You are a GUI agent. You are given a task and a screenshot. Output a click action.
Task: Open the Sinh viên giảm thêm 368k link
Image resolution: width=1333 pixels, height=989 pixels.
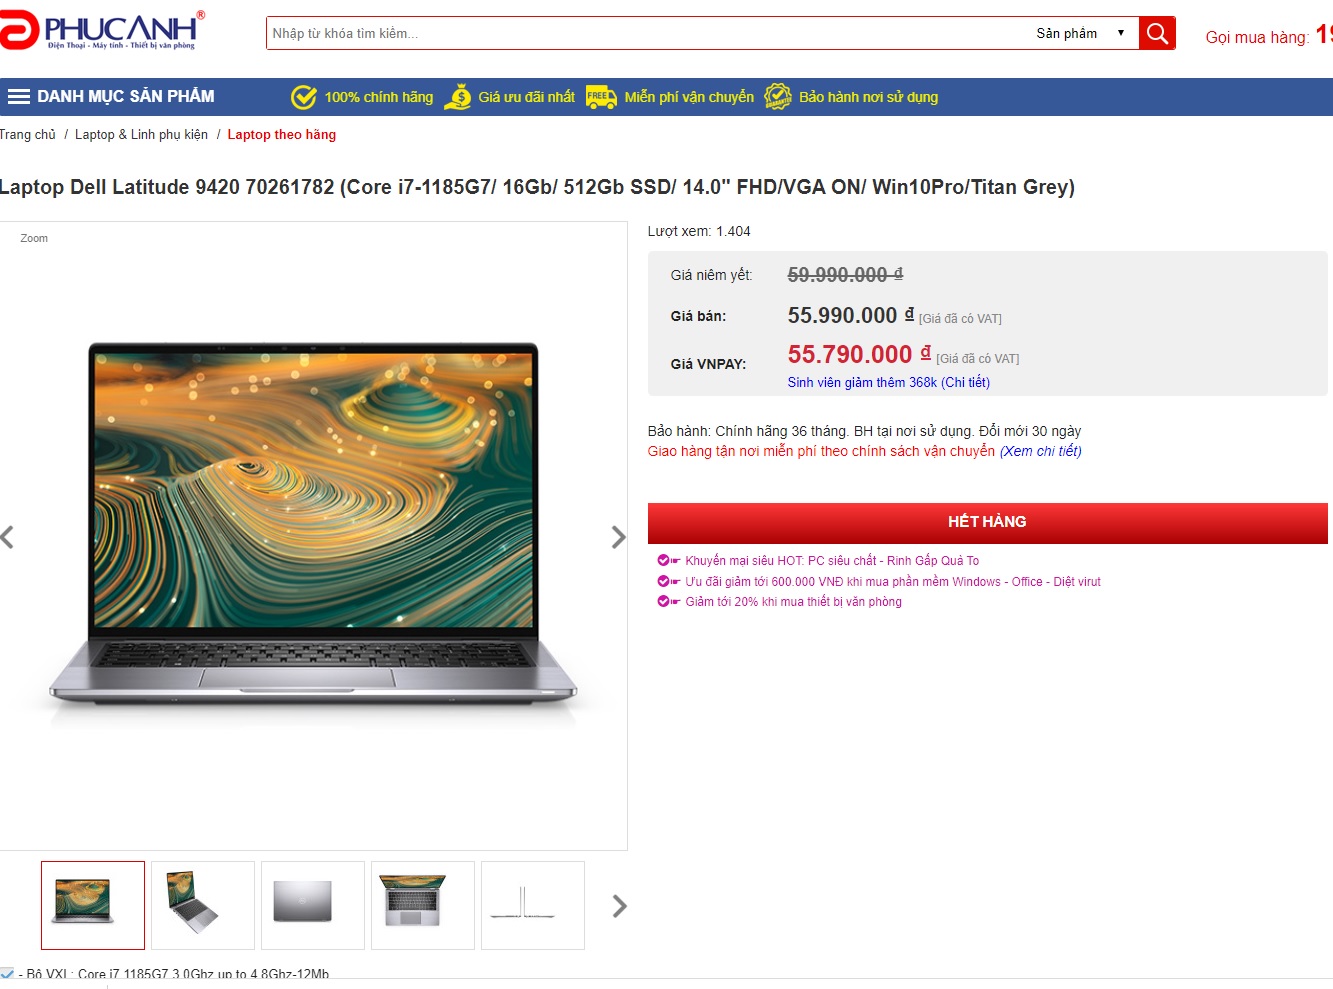888,382
